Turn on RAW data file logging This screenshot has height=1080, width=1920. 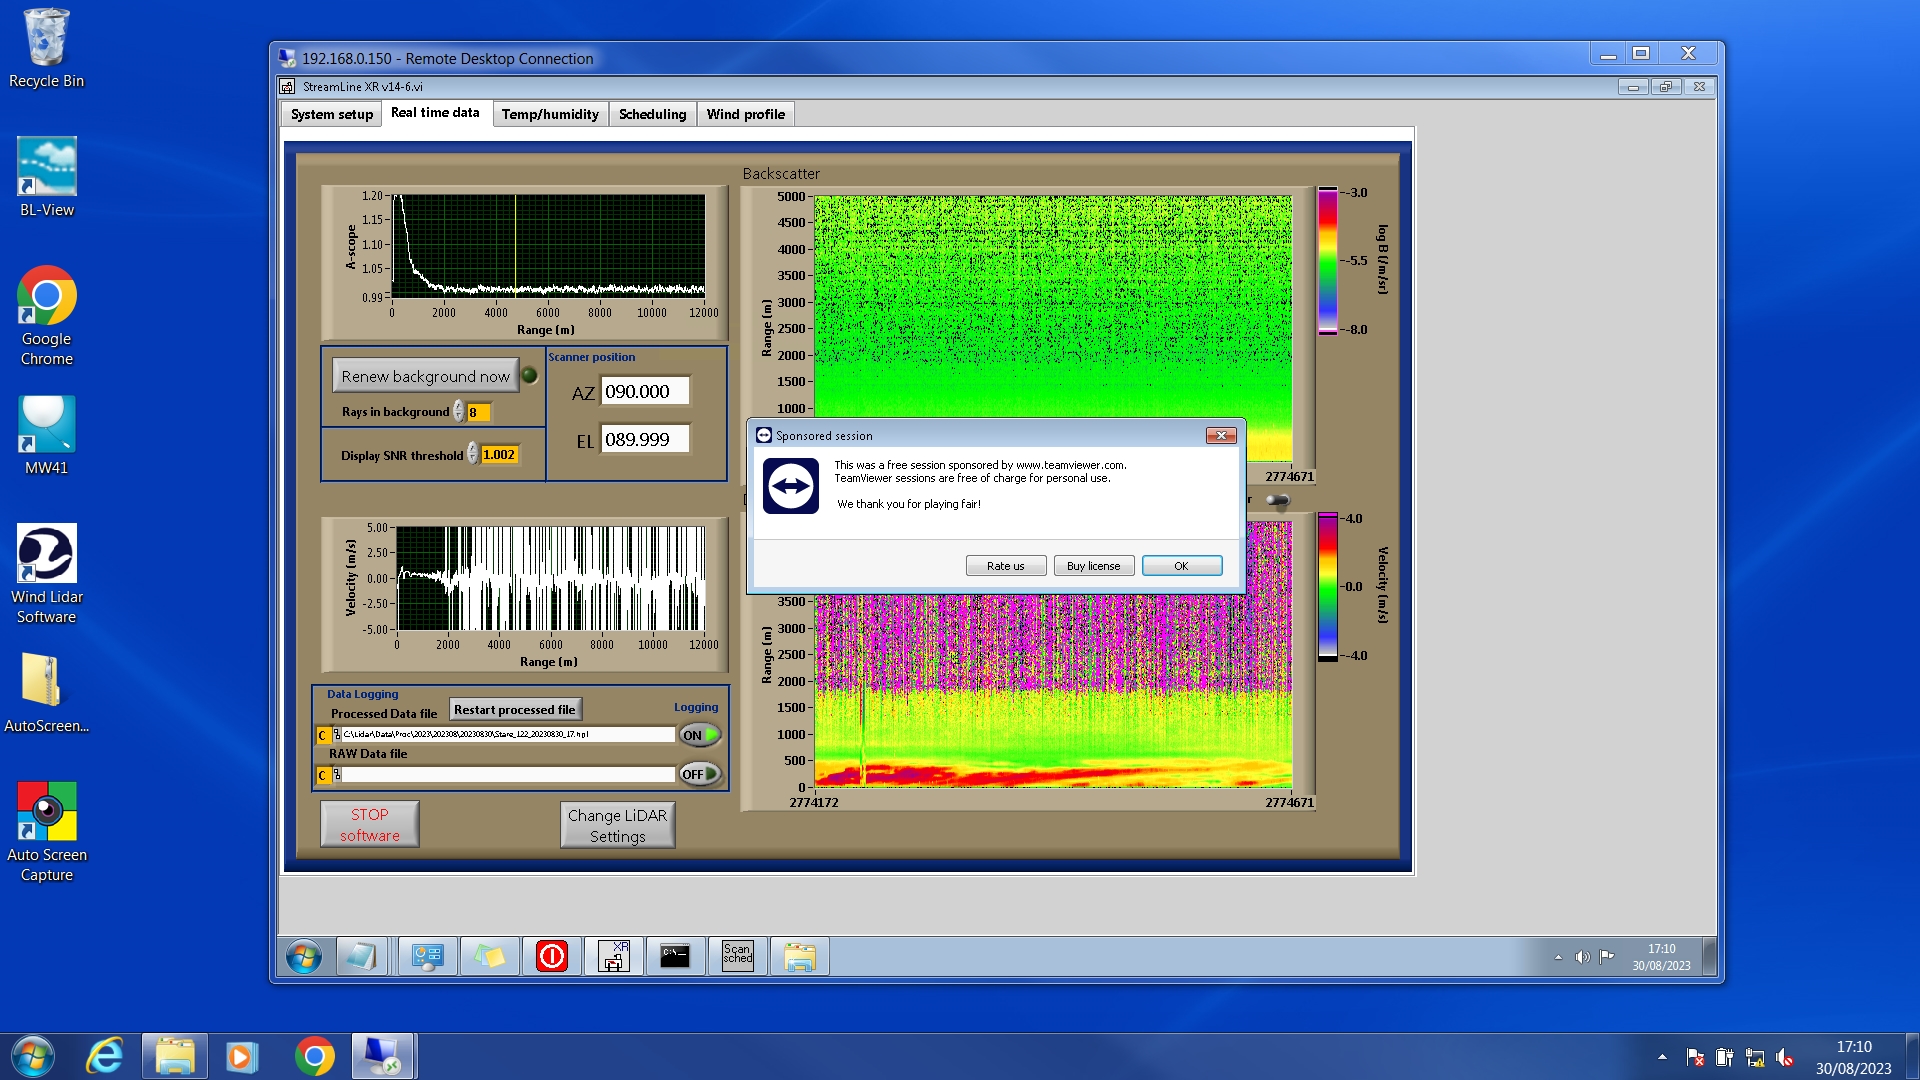pyautogui.click(x=700, y=774)
